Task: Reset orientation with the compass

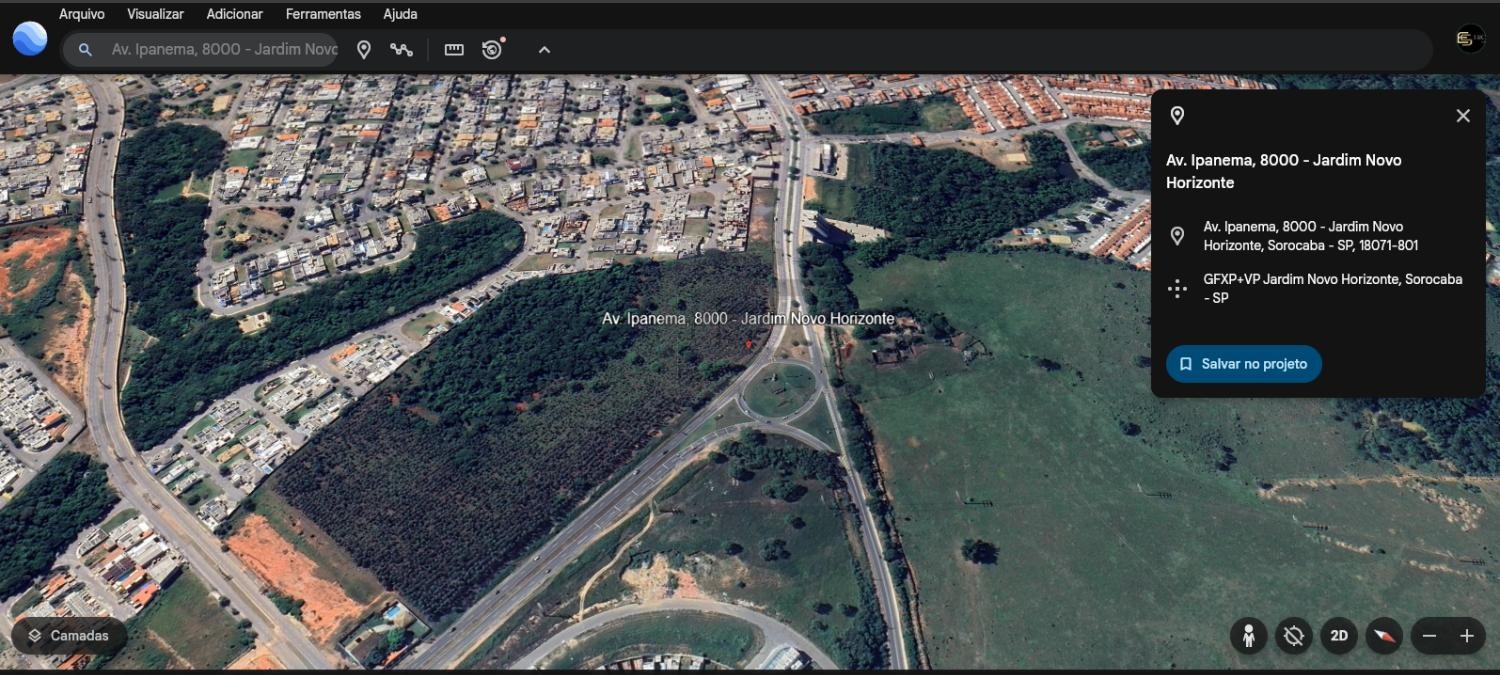Action: pos(1384,636)
